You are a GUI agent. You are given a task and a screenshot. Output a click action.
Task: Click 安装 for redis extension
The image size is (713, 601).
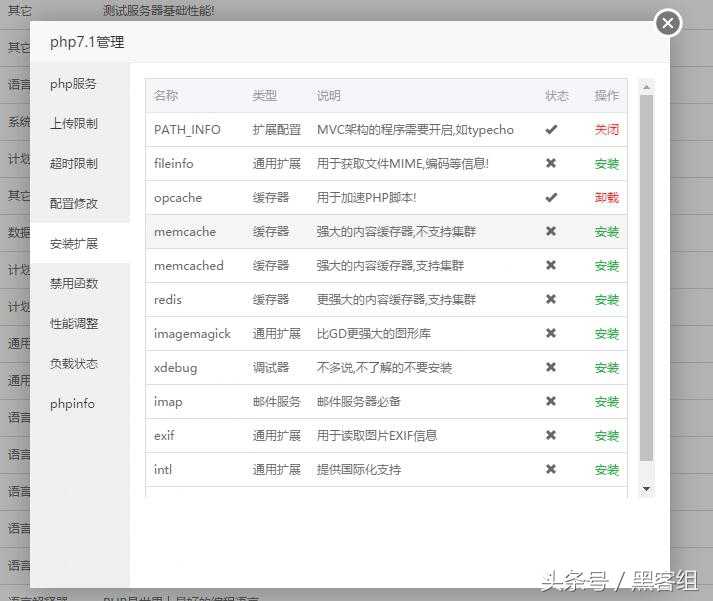click(x=607, y=300)
